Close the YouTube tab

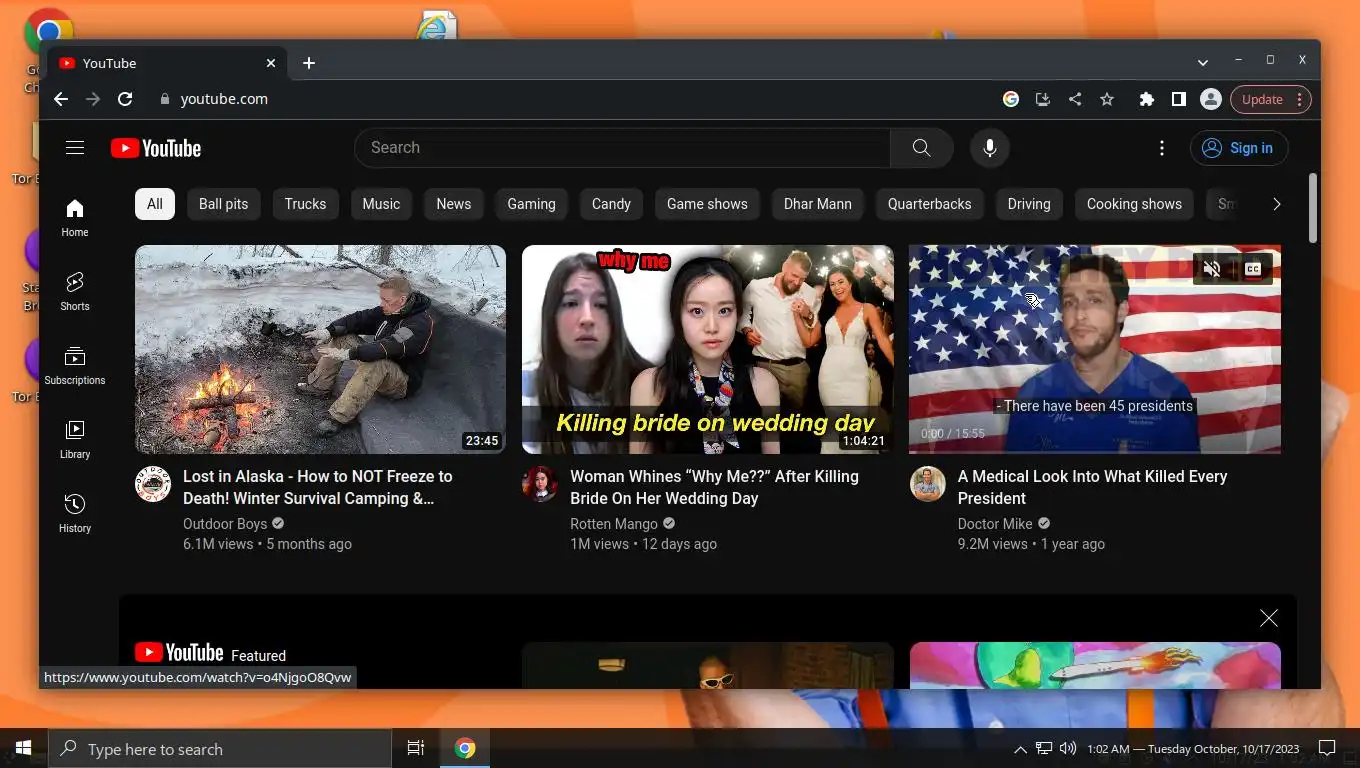coord(271,63)
